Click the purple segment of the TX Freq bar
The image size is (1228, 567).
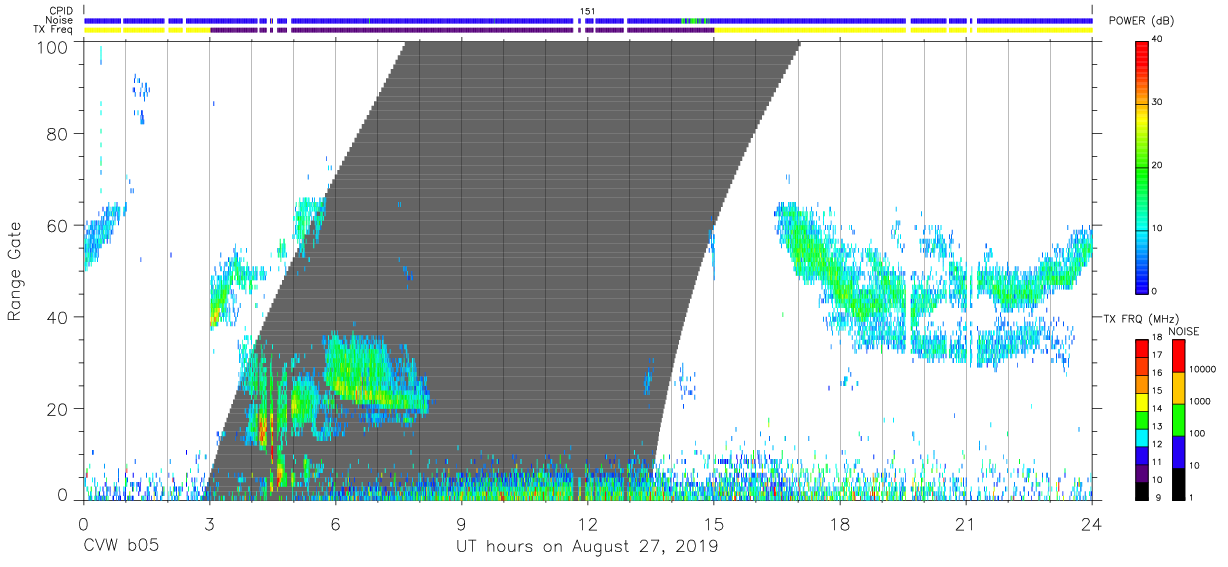pyautogui.click(x=462, y=30)
